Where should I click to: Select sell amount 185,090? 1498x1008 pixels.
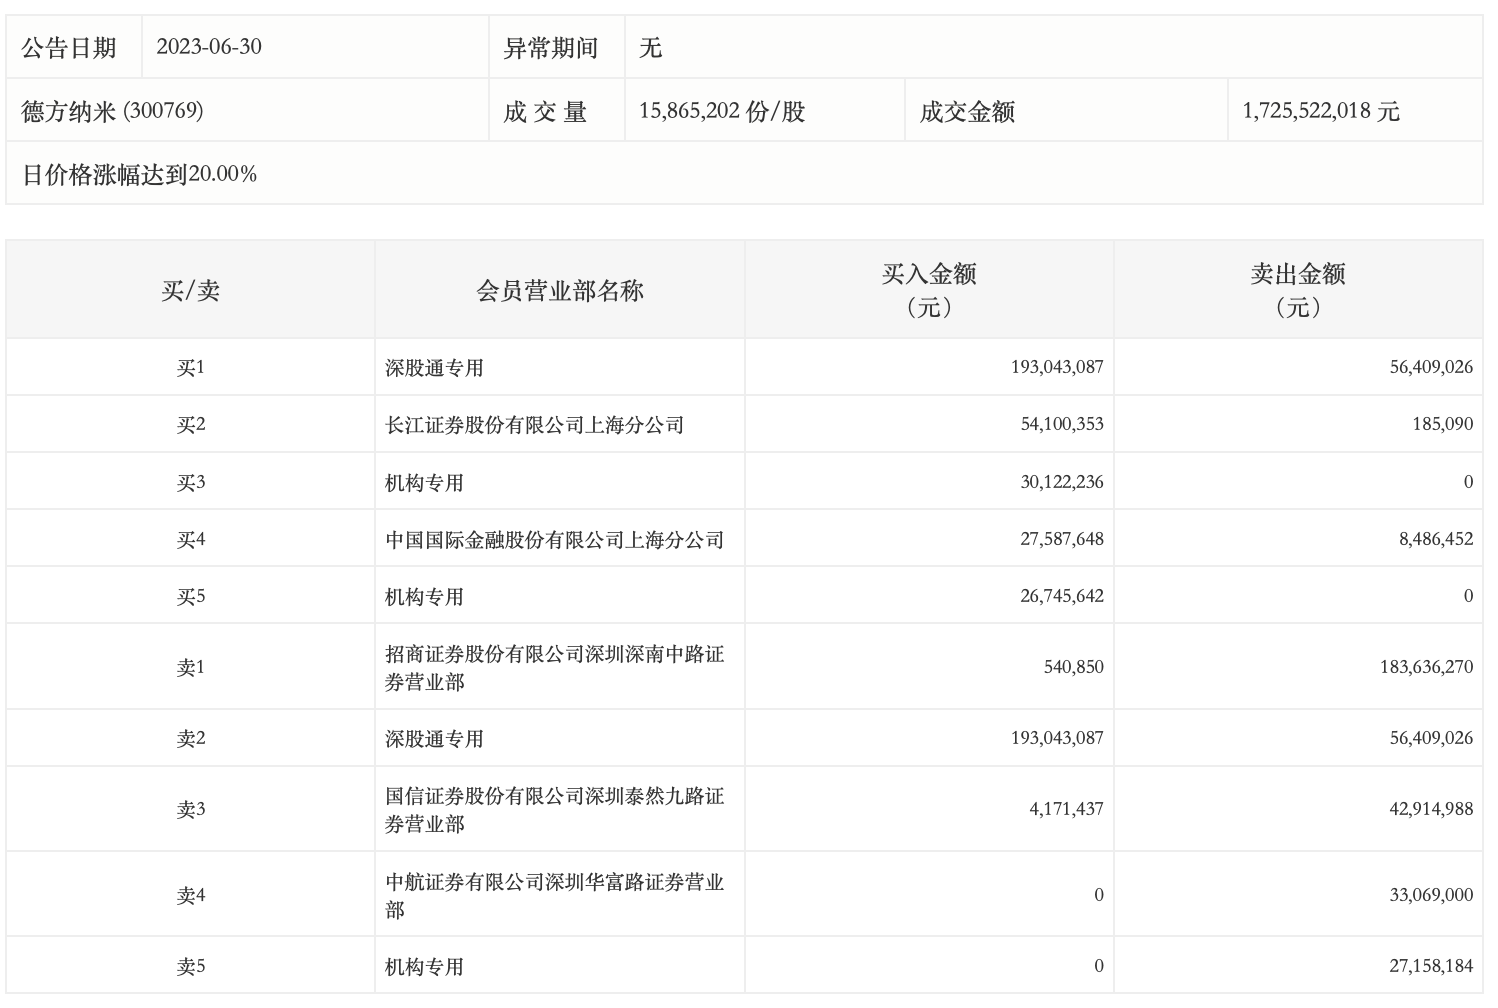pyautogui.click(x=1443, y=424)
